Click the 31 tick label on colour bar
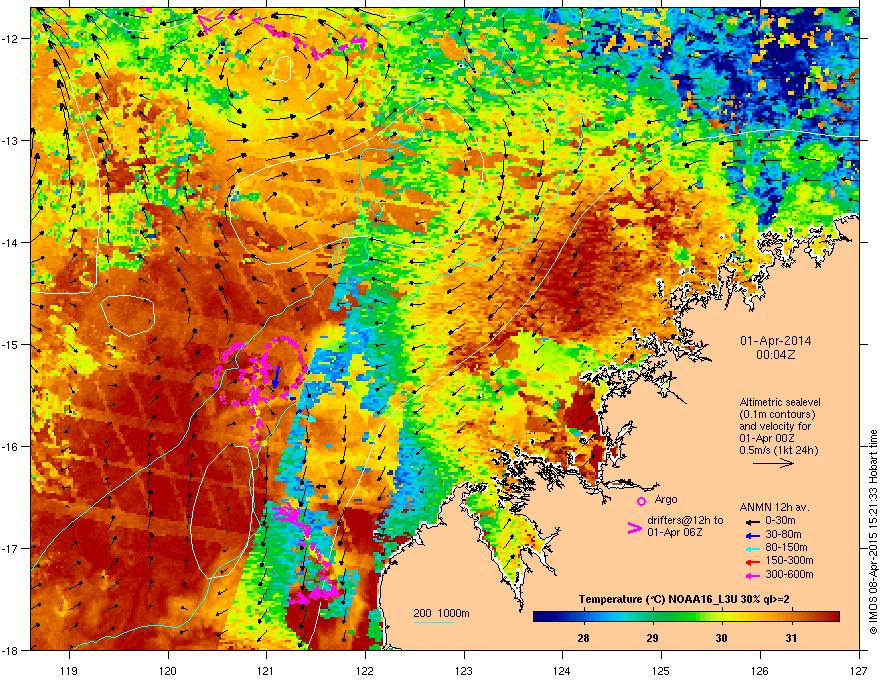The height and width of the screenshot is (680, 880). 791,638
